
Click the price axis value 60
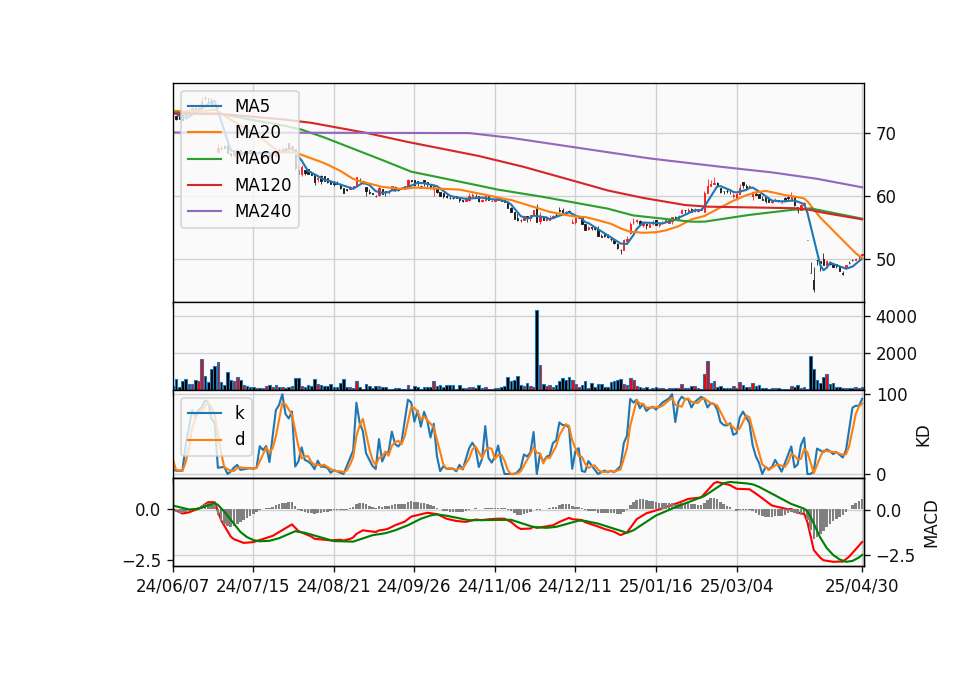coord(886,197)
